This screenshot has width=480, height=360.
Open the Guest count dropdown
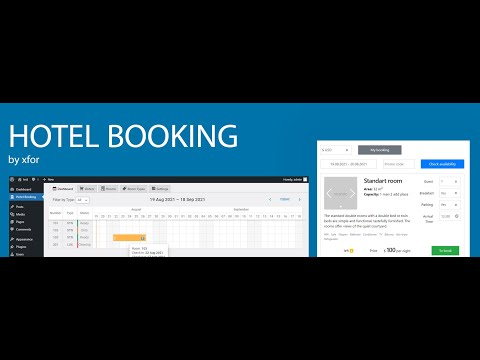[x=450, y=182]
